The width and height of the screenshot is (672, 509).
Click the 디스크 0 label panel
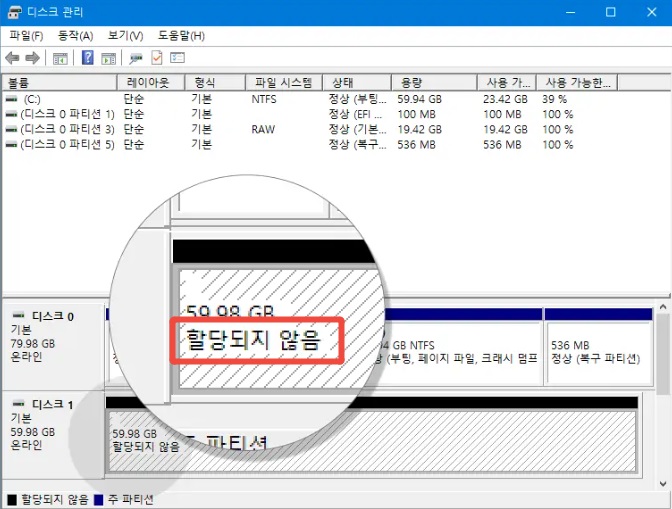point(53,346)
